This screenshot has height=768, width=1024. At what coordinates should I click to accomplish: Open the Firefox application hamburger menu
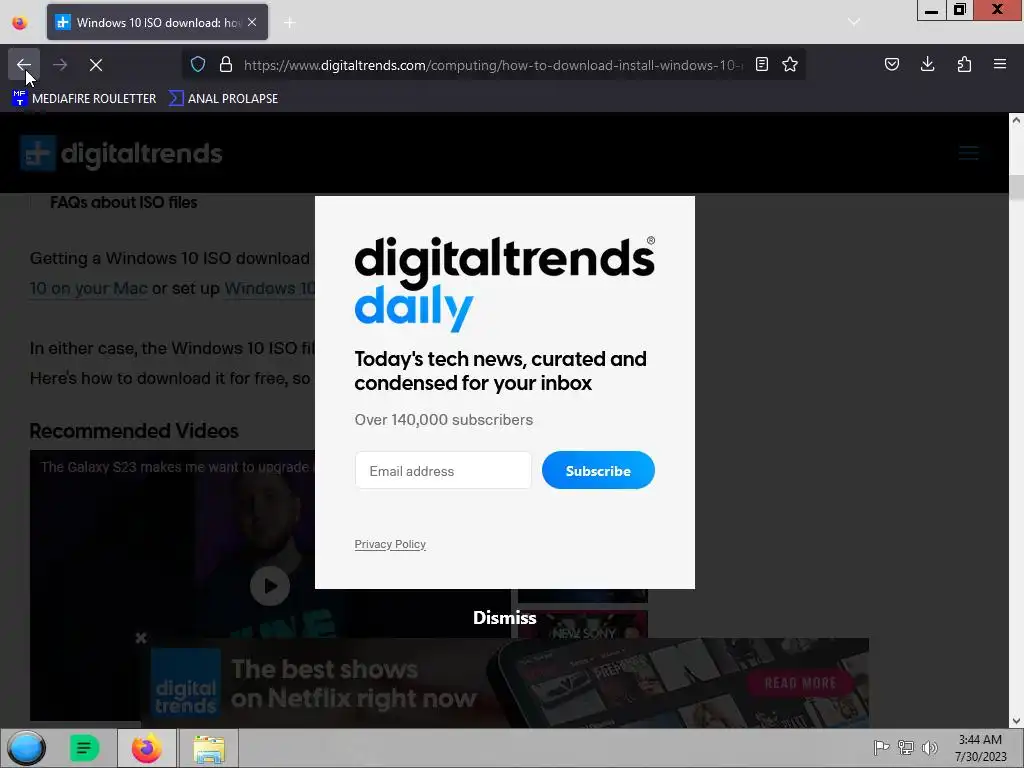pos(1000,65)
